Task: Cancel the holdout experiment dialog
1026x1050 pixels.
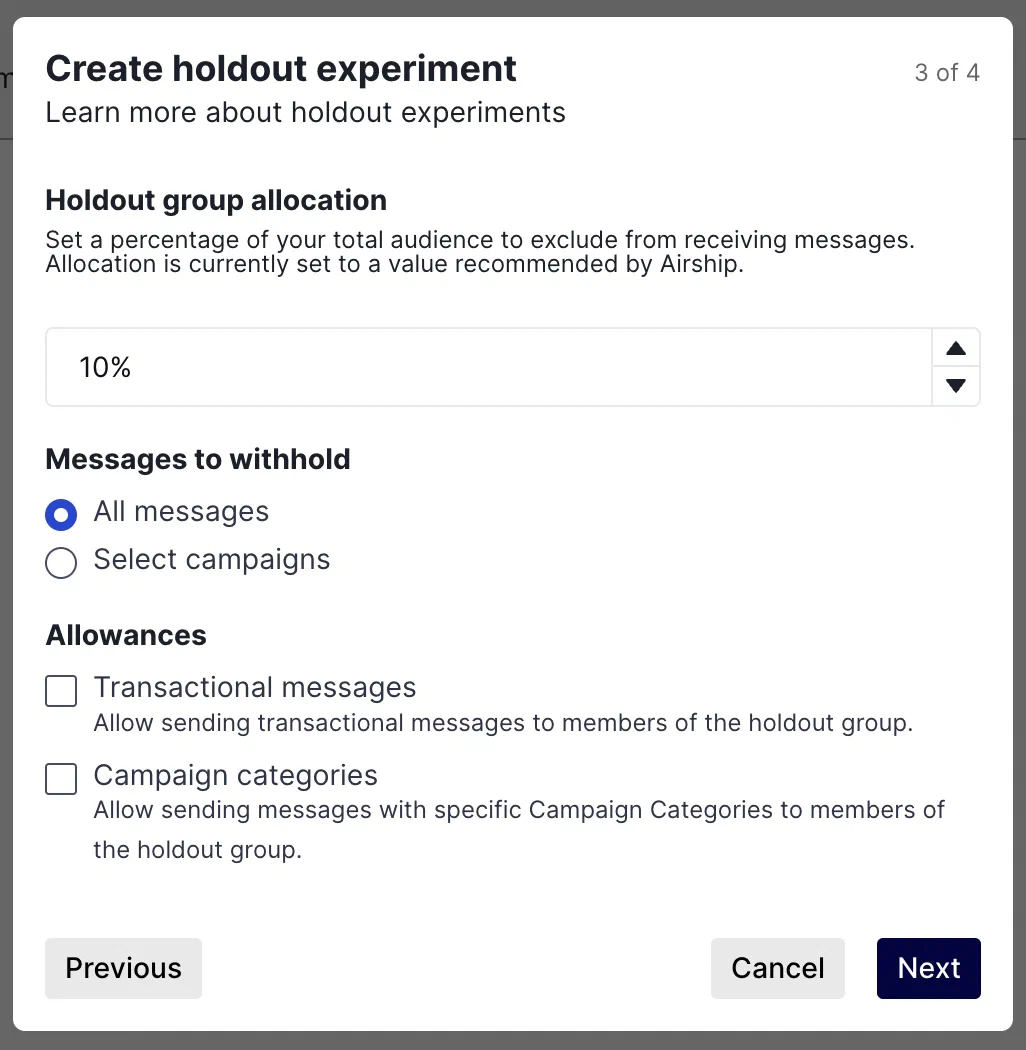Action: tap(777, 968)
